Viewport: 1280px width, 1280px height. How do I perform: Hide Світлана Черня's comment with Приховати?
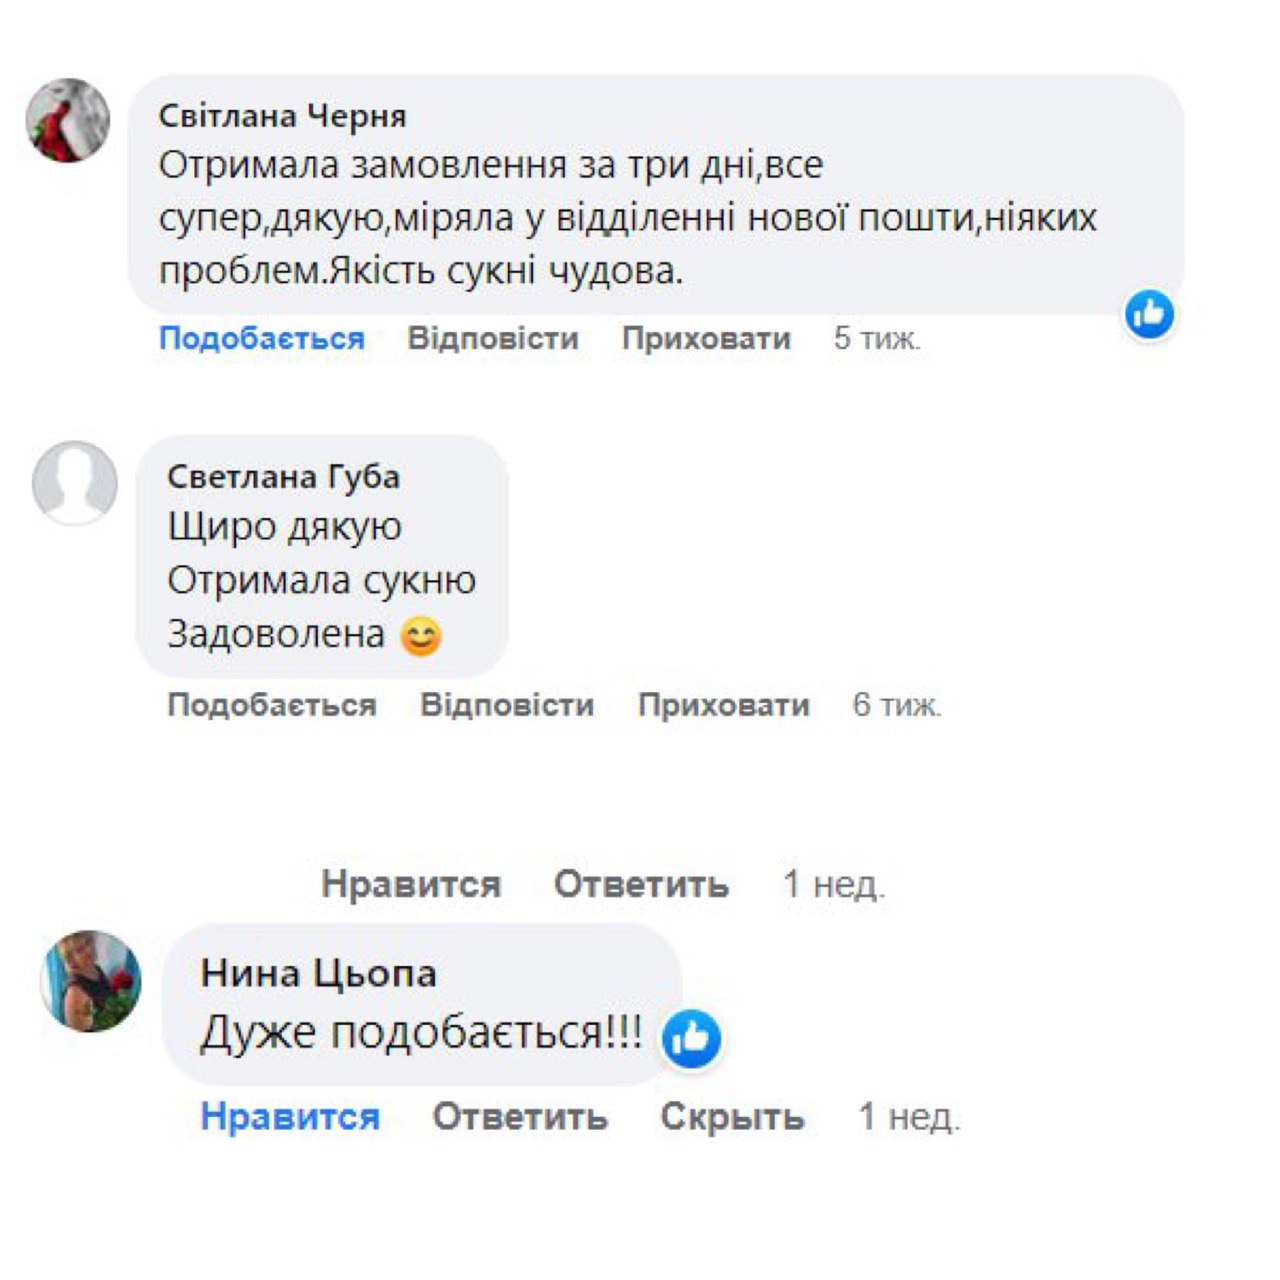[x=706, y=338]
